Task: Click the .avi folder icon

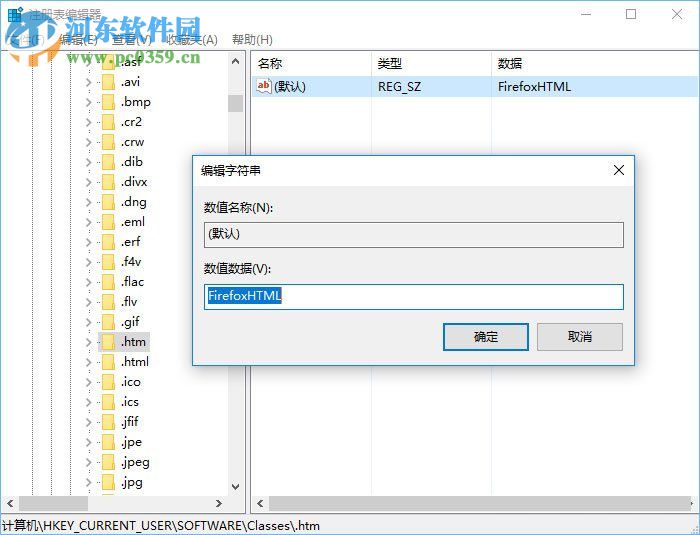Action: pyautogui.click(x=108, y=82)
